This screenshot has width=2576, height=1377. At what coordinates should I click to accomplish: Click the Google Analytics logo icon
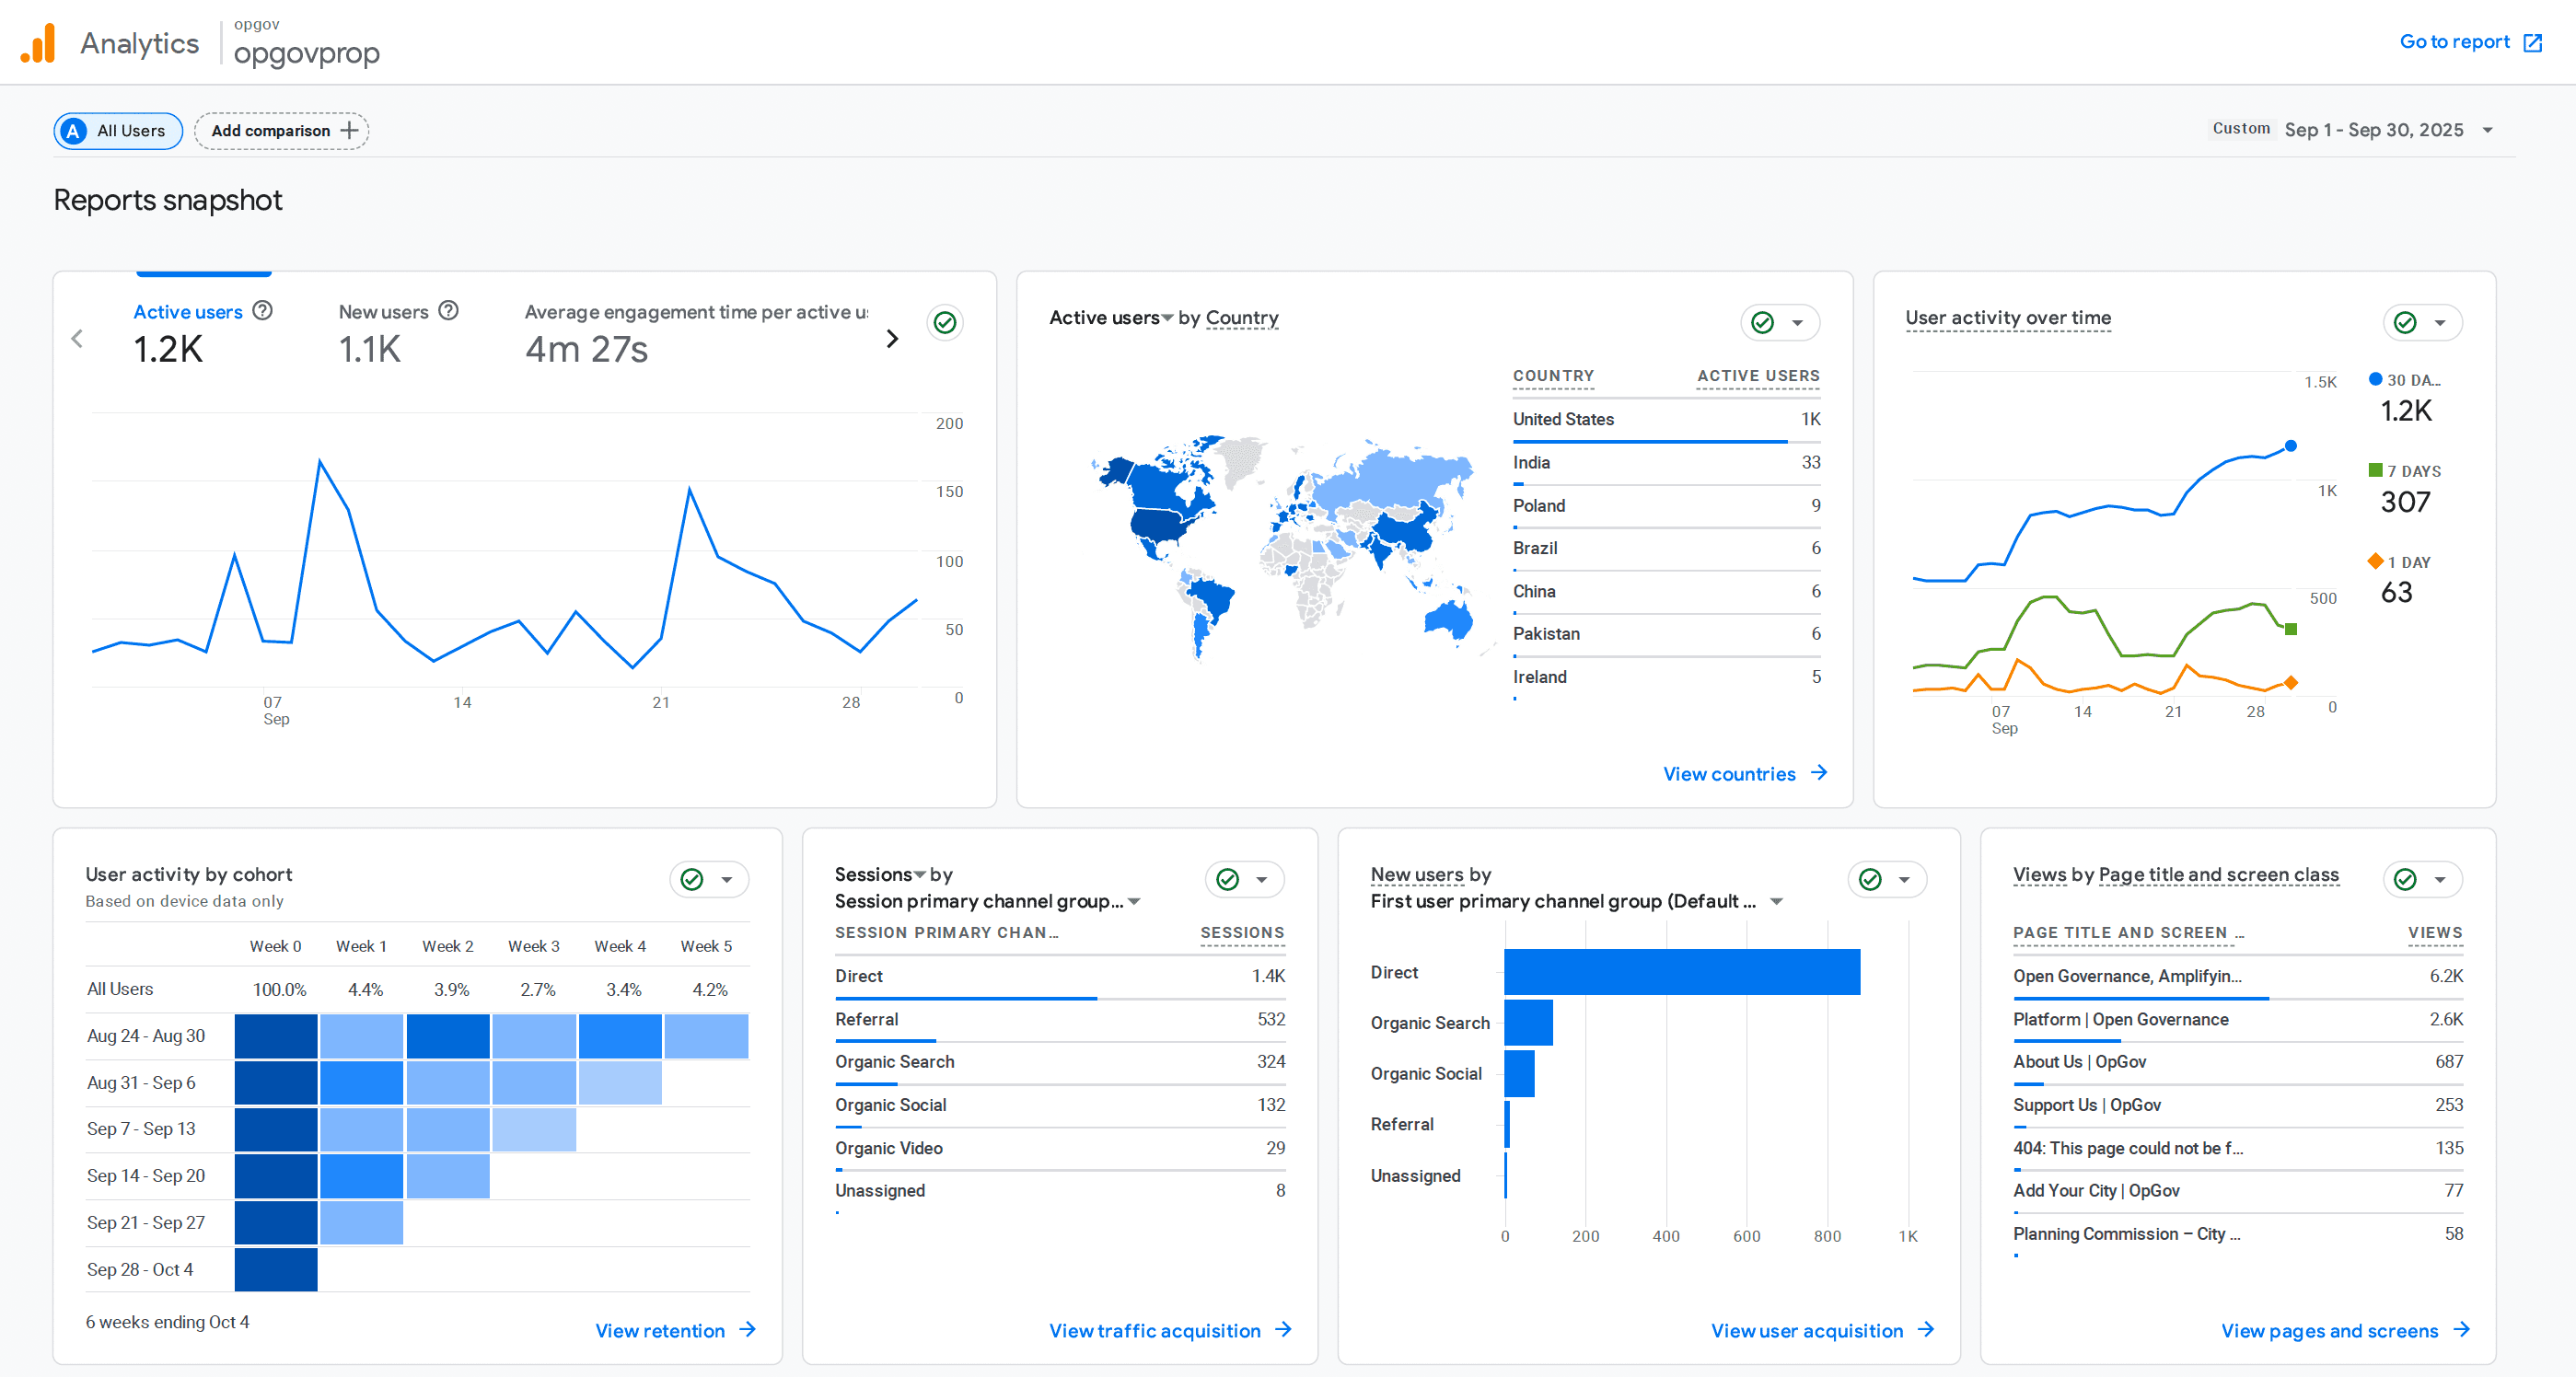38,43
